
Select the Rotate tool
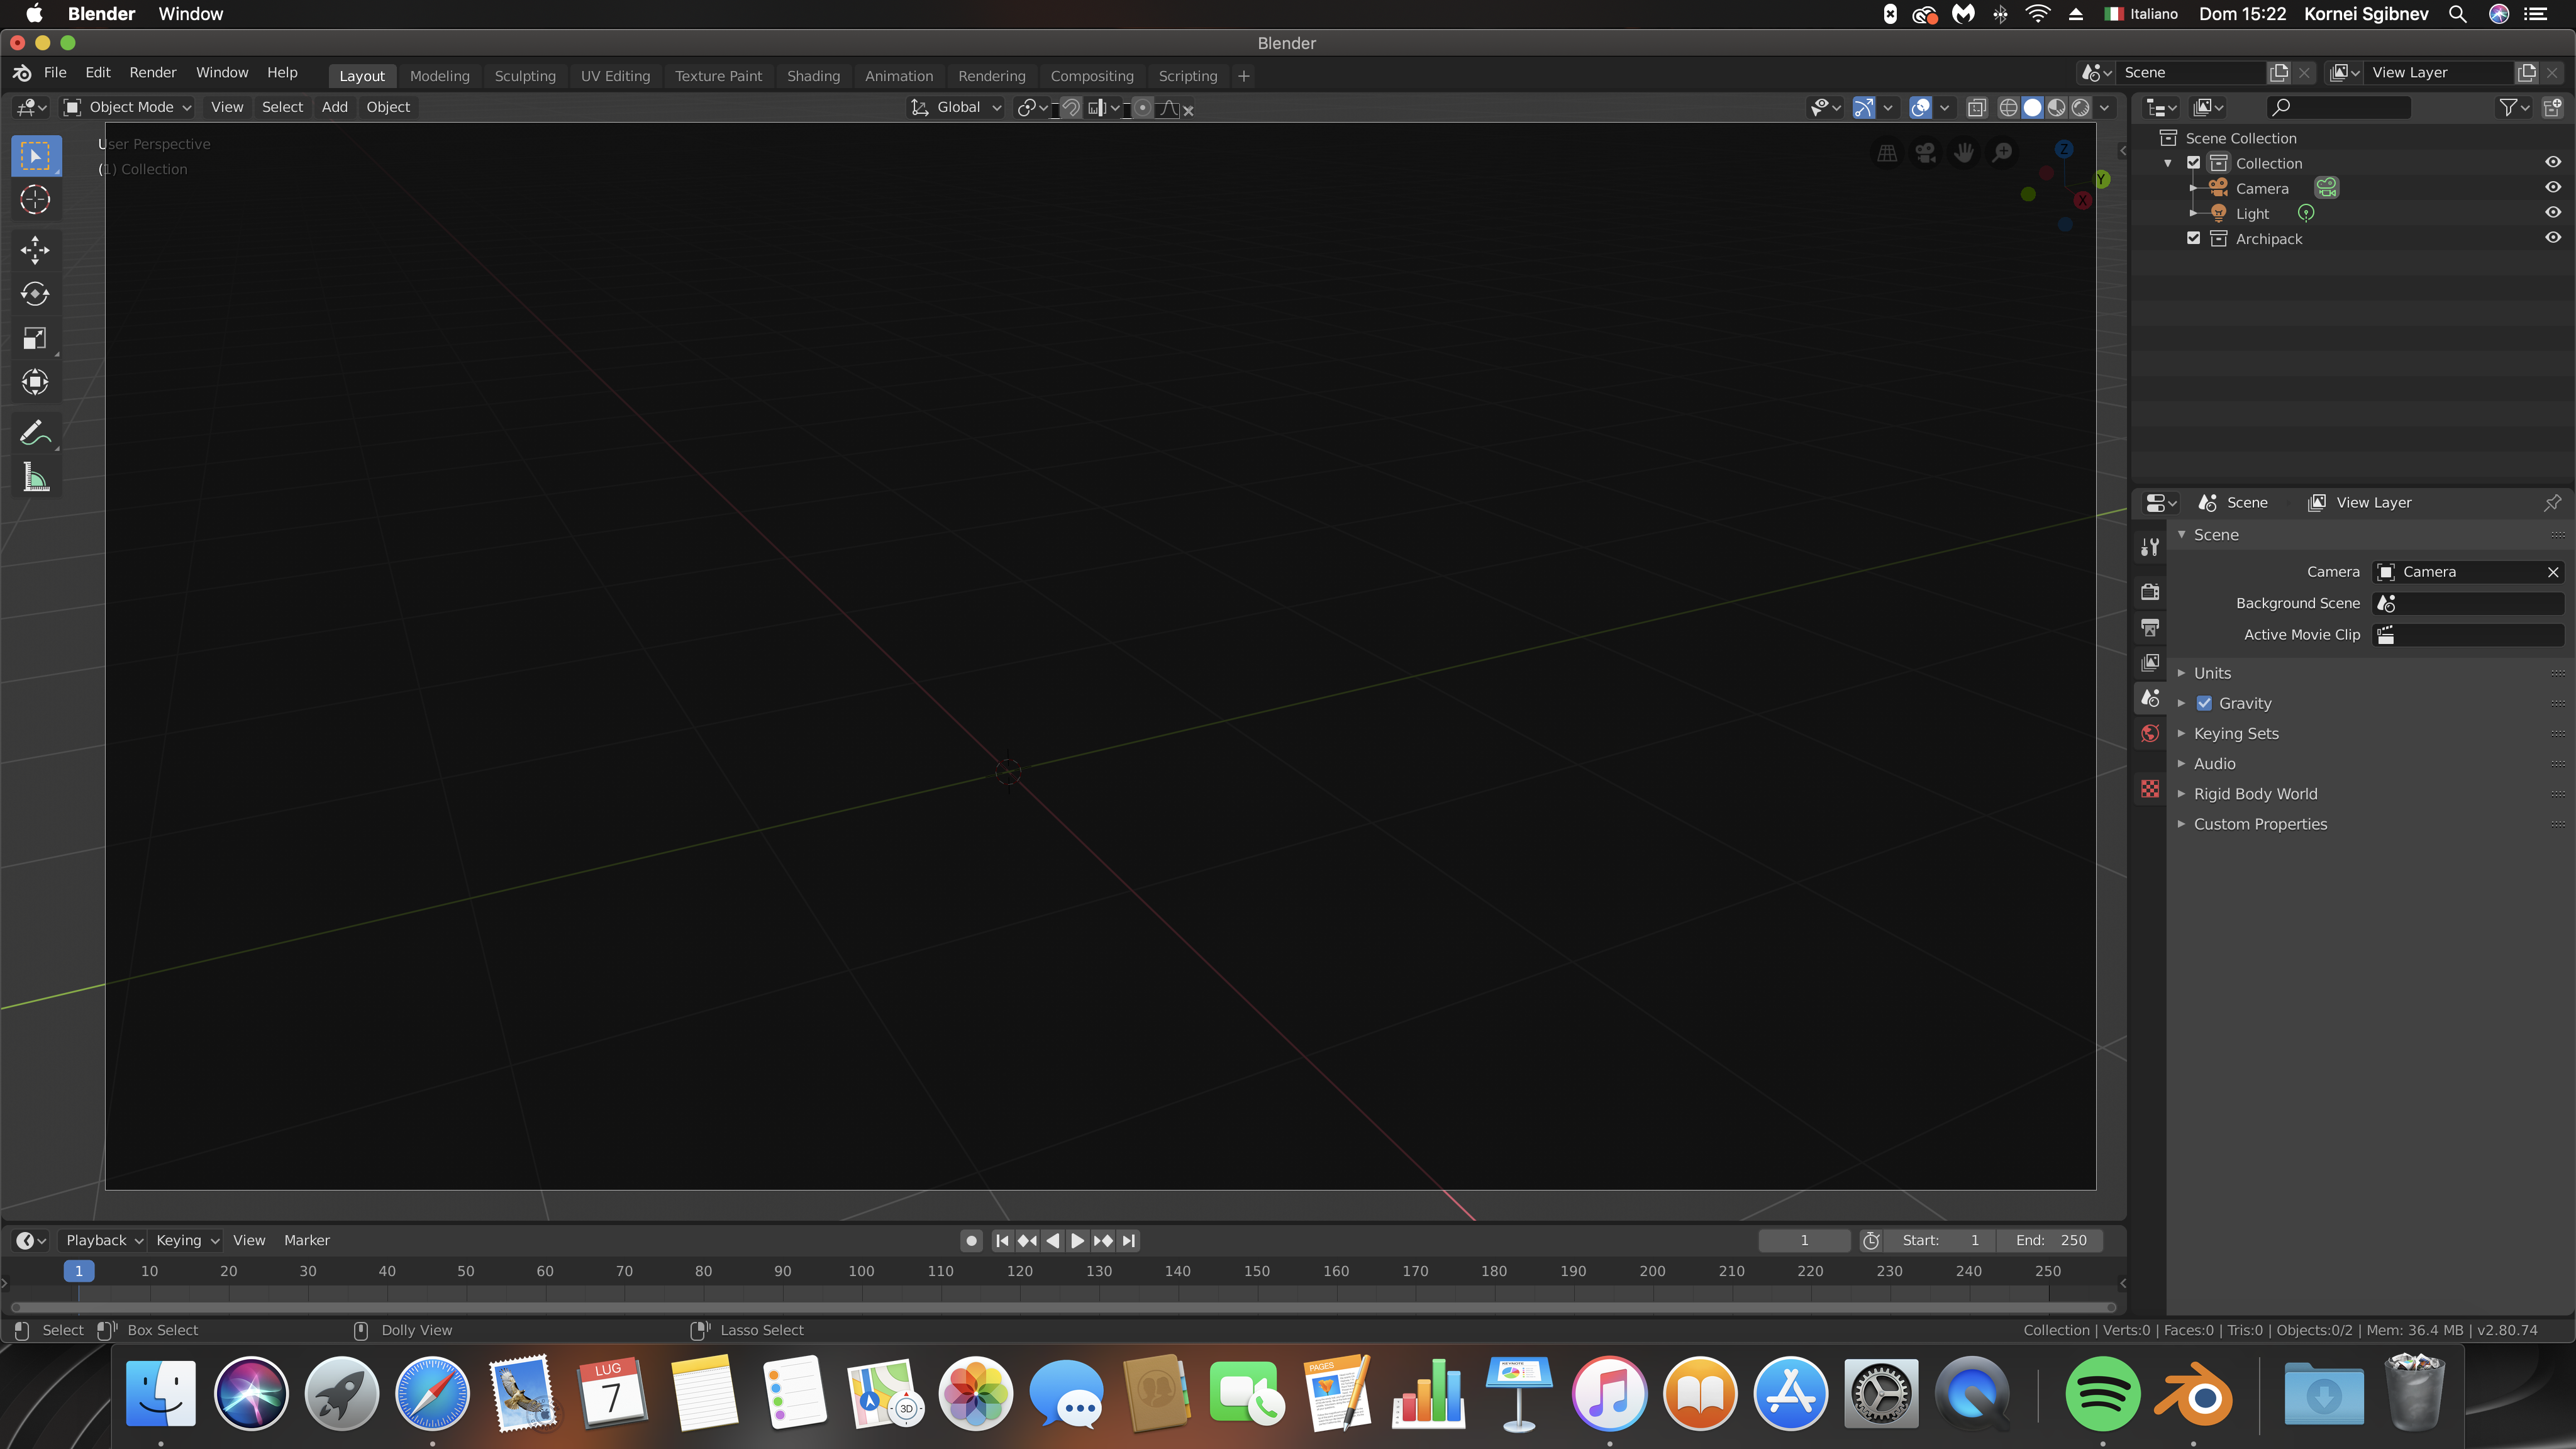[x=35, y=294]
